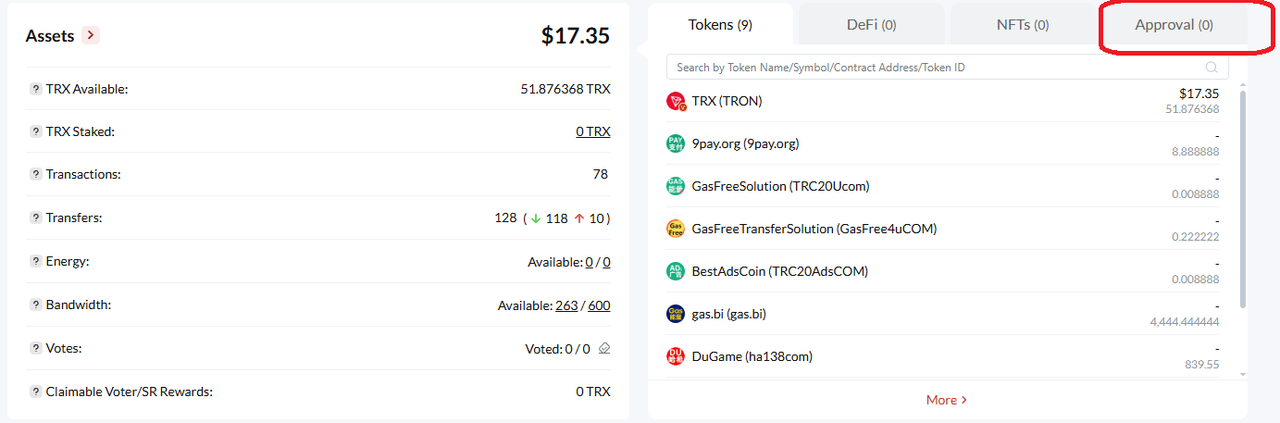Click the GasFreeTransferSolution token icon
The image size is (1280, 423).
coord(676,228)
